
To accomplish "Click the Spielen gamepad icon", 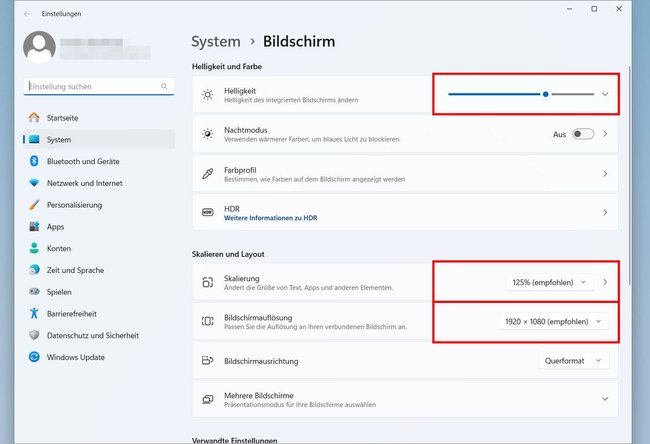I will pos(34,291).
